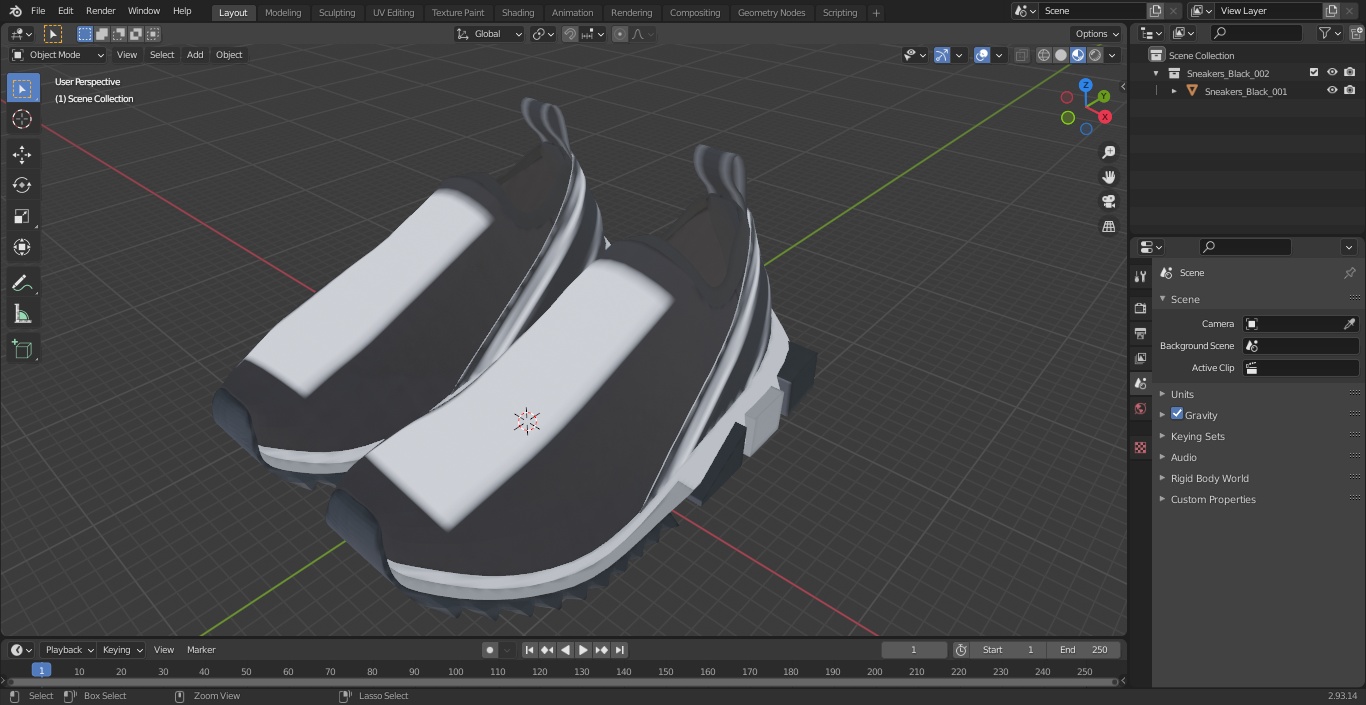1366x705 pixels.
Task: Toggle snapping magnet
Action: (x=570, y=34)
